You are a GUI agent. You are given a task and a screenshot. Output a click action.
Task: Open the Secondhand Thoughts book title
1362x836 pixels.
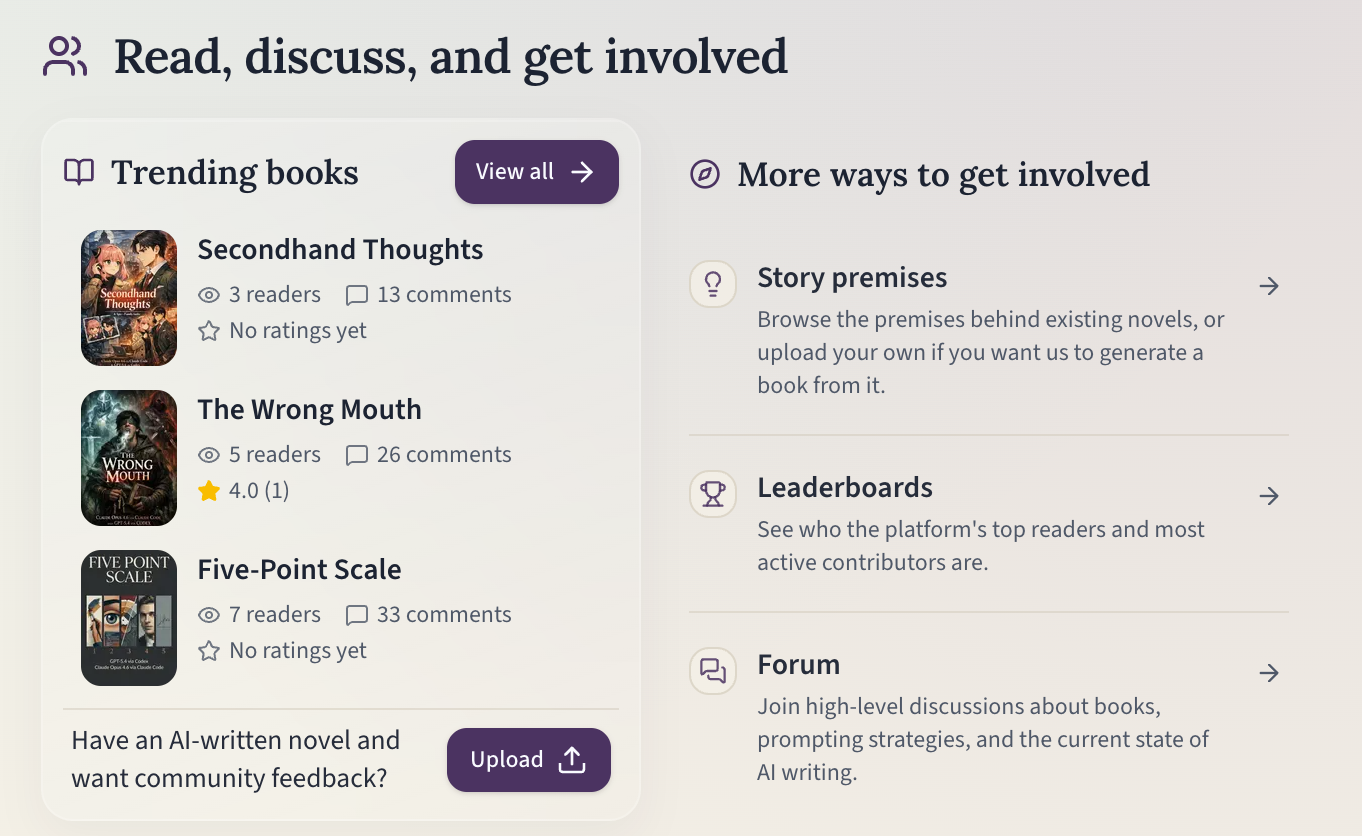pyautogui.click(x=340, y=250)
